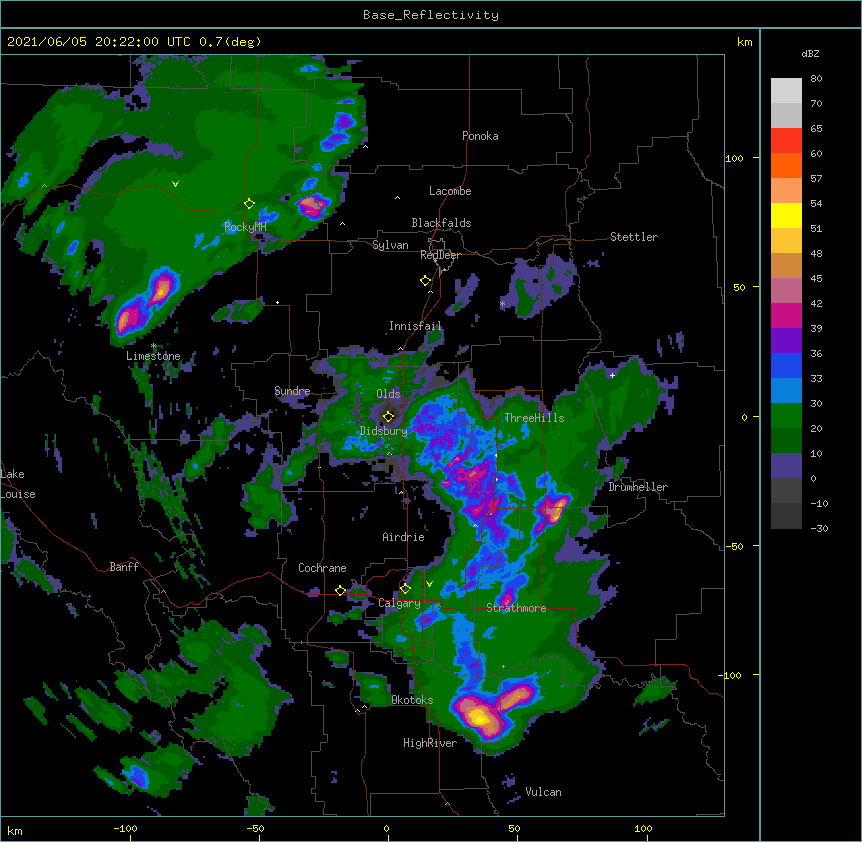Pick the blue 33-36 dBZ legend swatch
The width and height of the screenshot is (862, 842).
[x=786, y=366]
